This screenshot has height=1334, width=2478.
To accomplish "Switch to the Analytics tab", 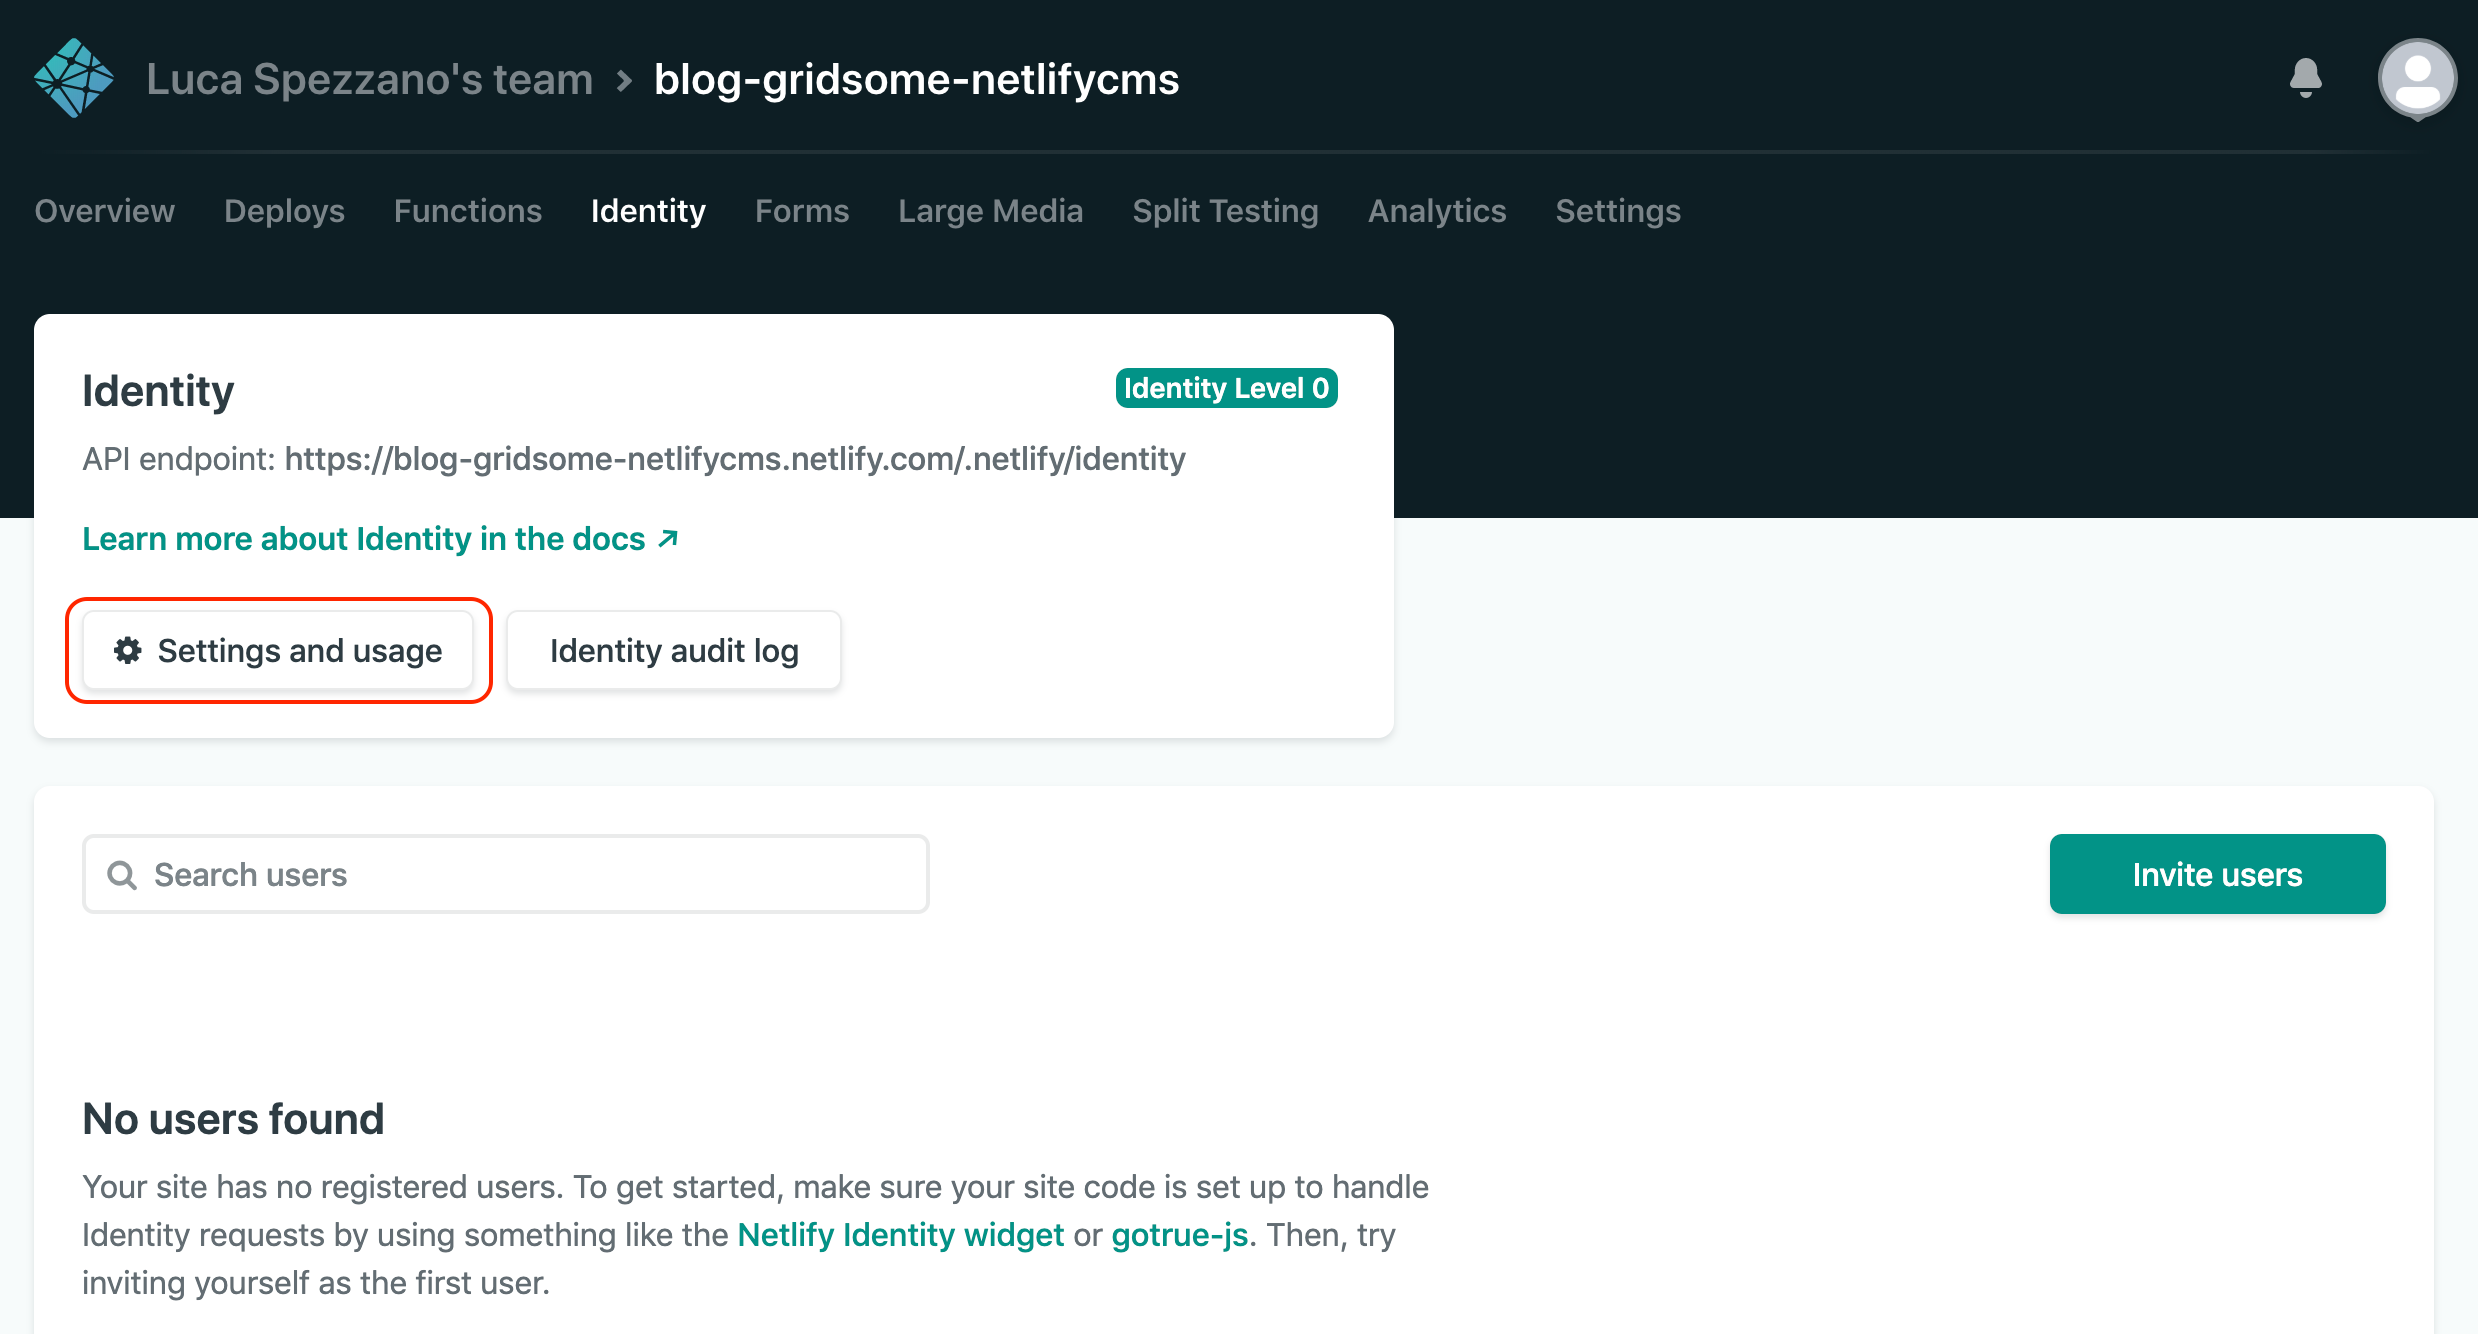I will pyautogui.click(x=1436, y=211).
